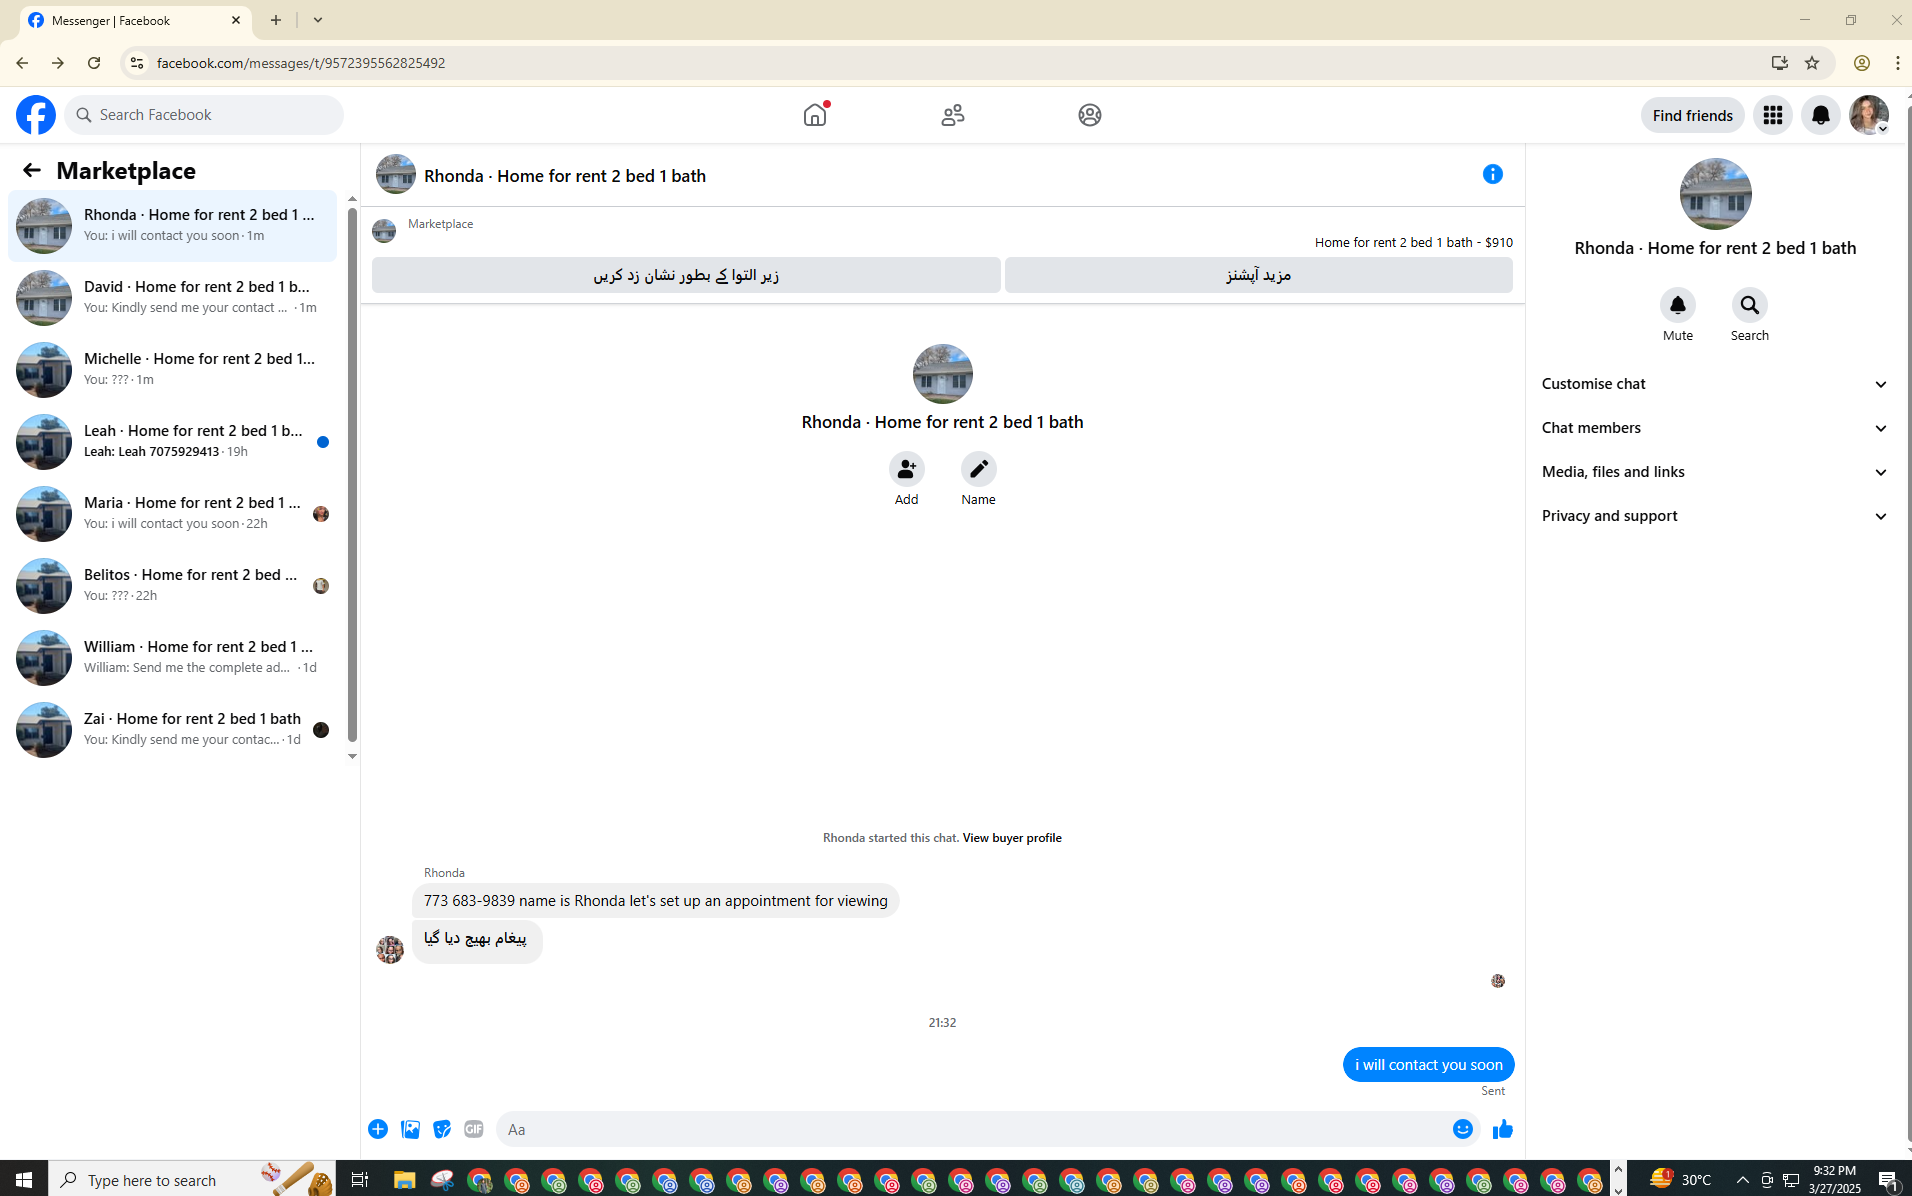1912x1196 pixels.
Task: Open the Chrome three-dot menu
Action: 1898,63
